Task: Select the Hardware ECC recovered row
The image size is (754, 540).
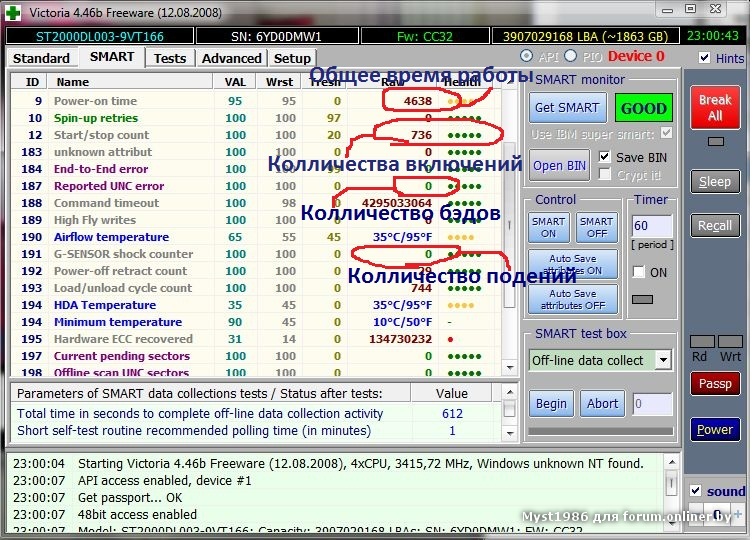Action: point(256,339)
